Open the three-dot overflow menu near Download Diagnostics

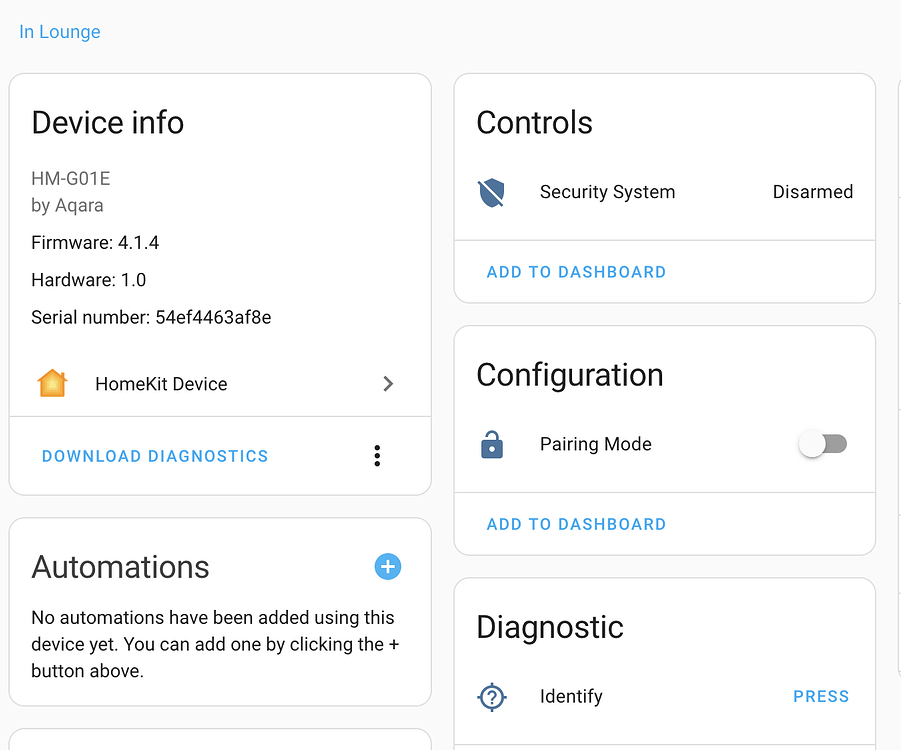377,455
